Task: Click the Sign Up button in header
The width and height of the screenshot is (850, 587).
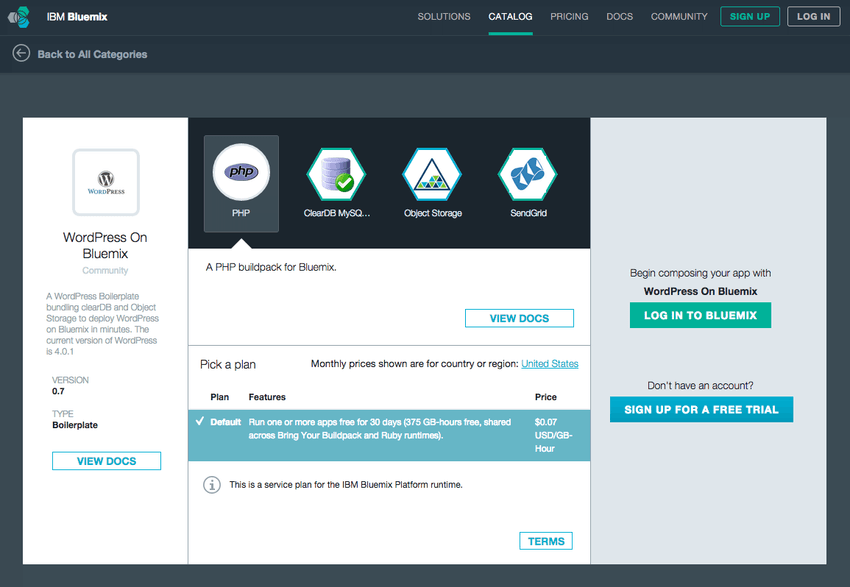Action: [x=750, y=16]
